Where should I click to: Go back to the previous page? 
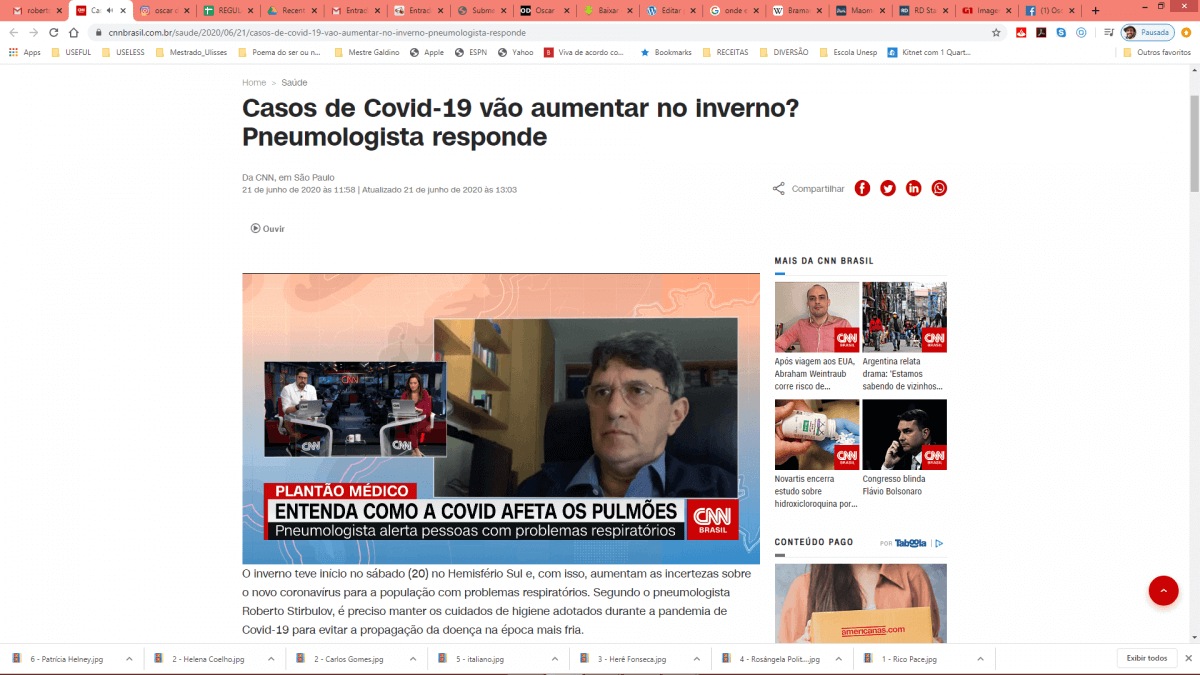[x=13, y=32]
